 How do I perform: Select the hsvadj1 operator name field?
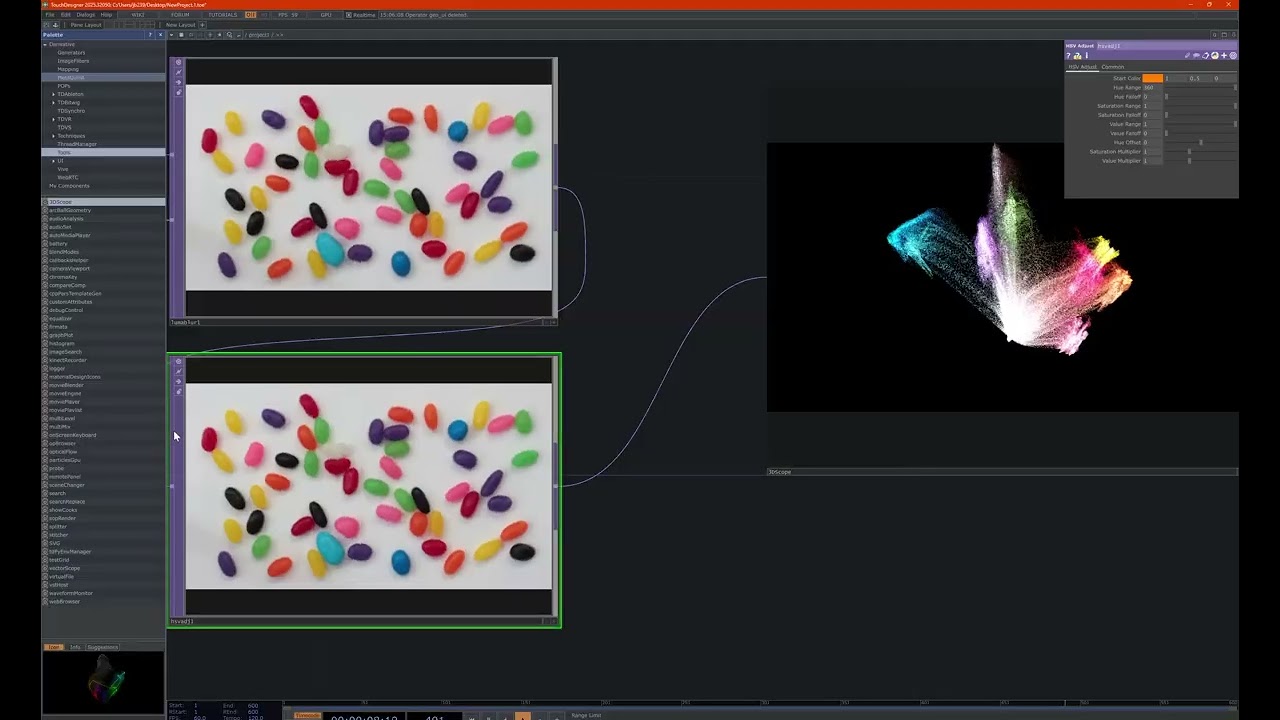click(1166, 46)
